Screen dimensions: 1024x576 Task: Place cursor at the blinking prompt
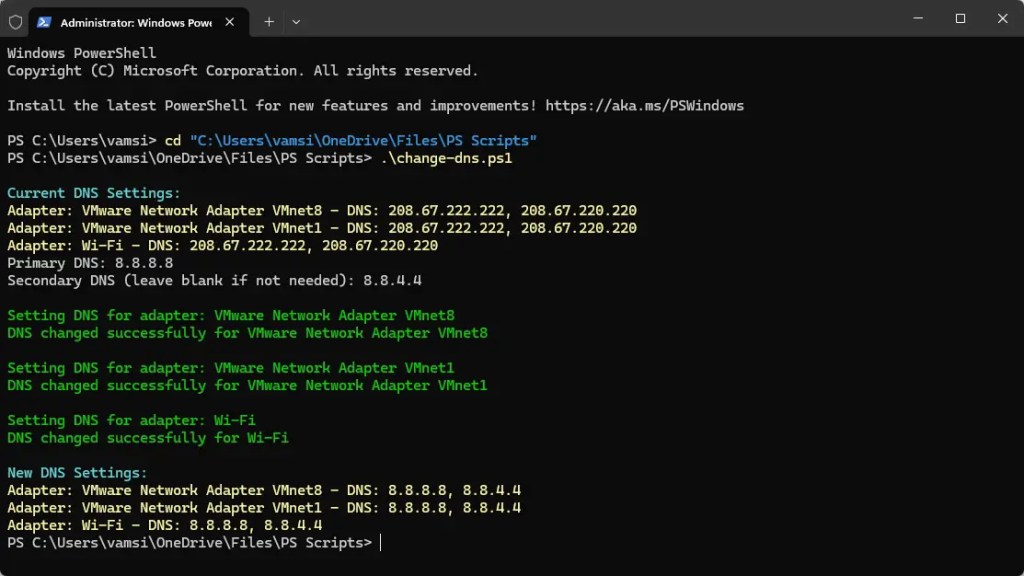tap(378, 542)
